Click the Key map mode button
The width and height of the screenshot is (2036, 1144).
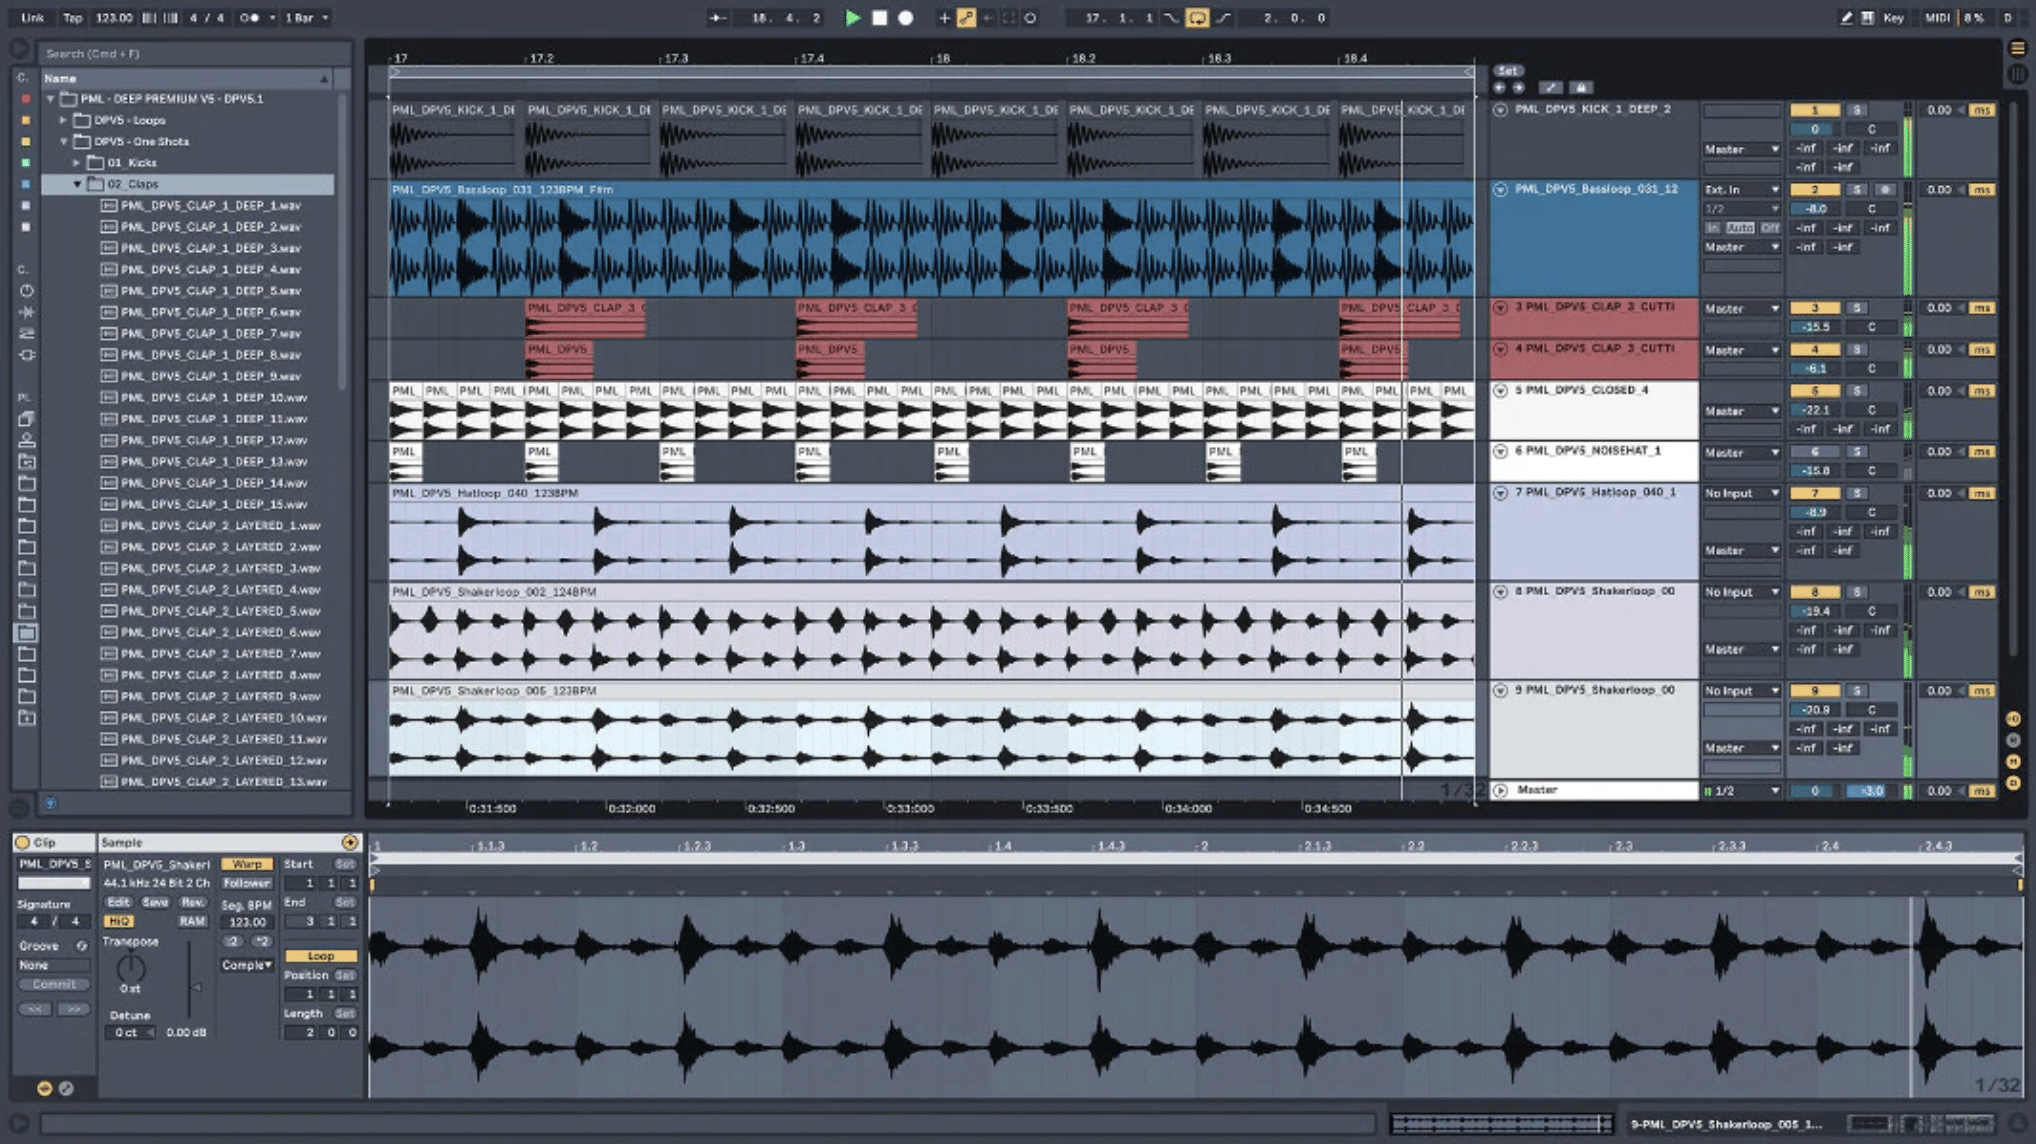pyautogui.click(x=1893, y=17)
